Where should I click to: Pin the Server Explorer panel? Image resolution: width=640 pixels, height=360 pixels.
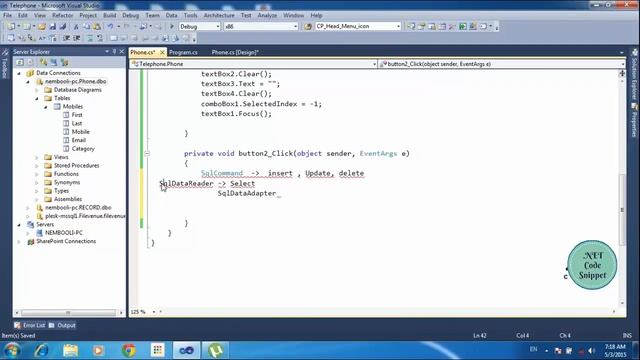tap(114, 51)
